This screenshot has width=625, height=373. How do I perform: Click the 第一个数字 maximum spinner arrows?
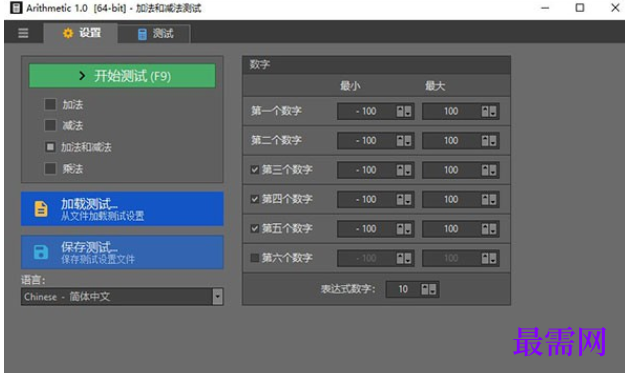pyautogui.click(x=489, y=111)
